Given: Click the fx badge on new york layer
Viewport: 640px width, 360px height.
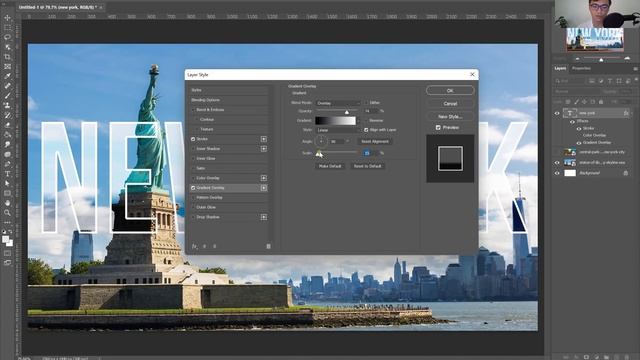Looking at the screenshot, I should click(626, 113).
